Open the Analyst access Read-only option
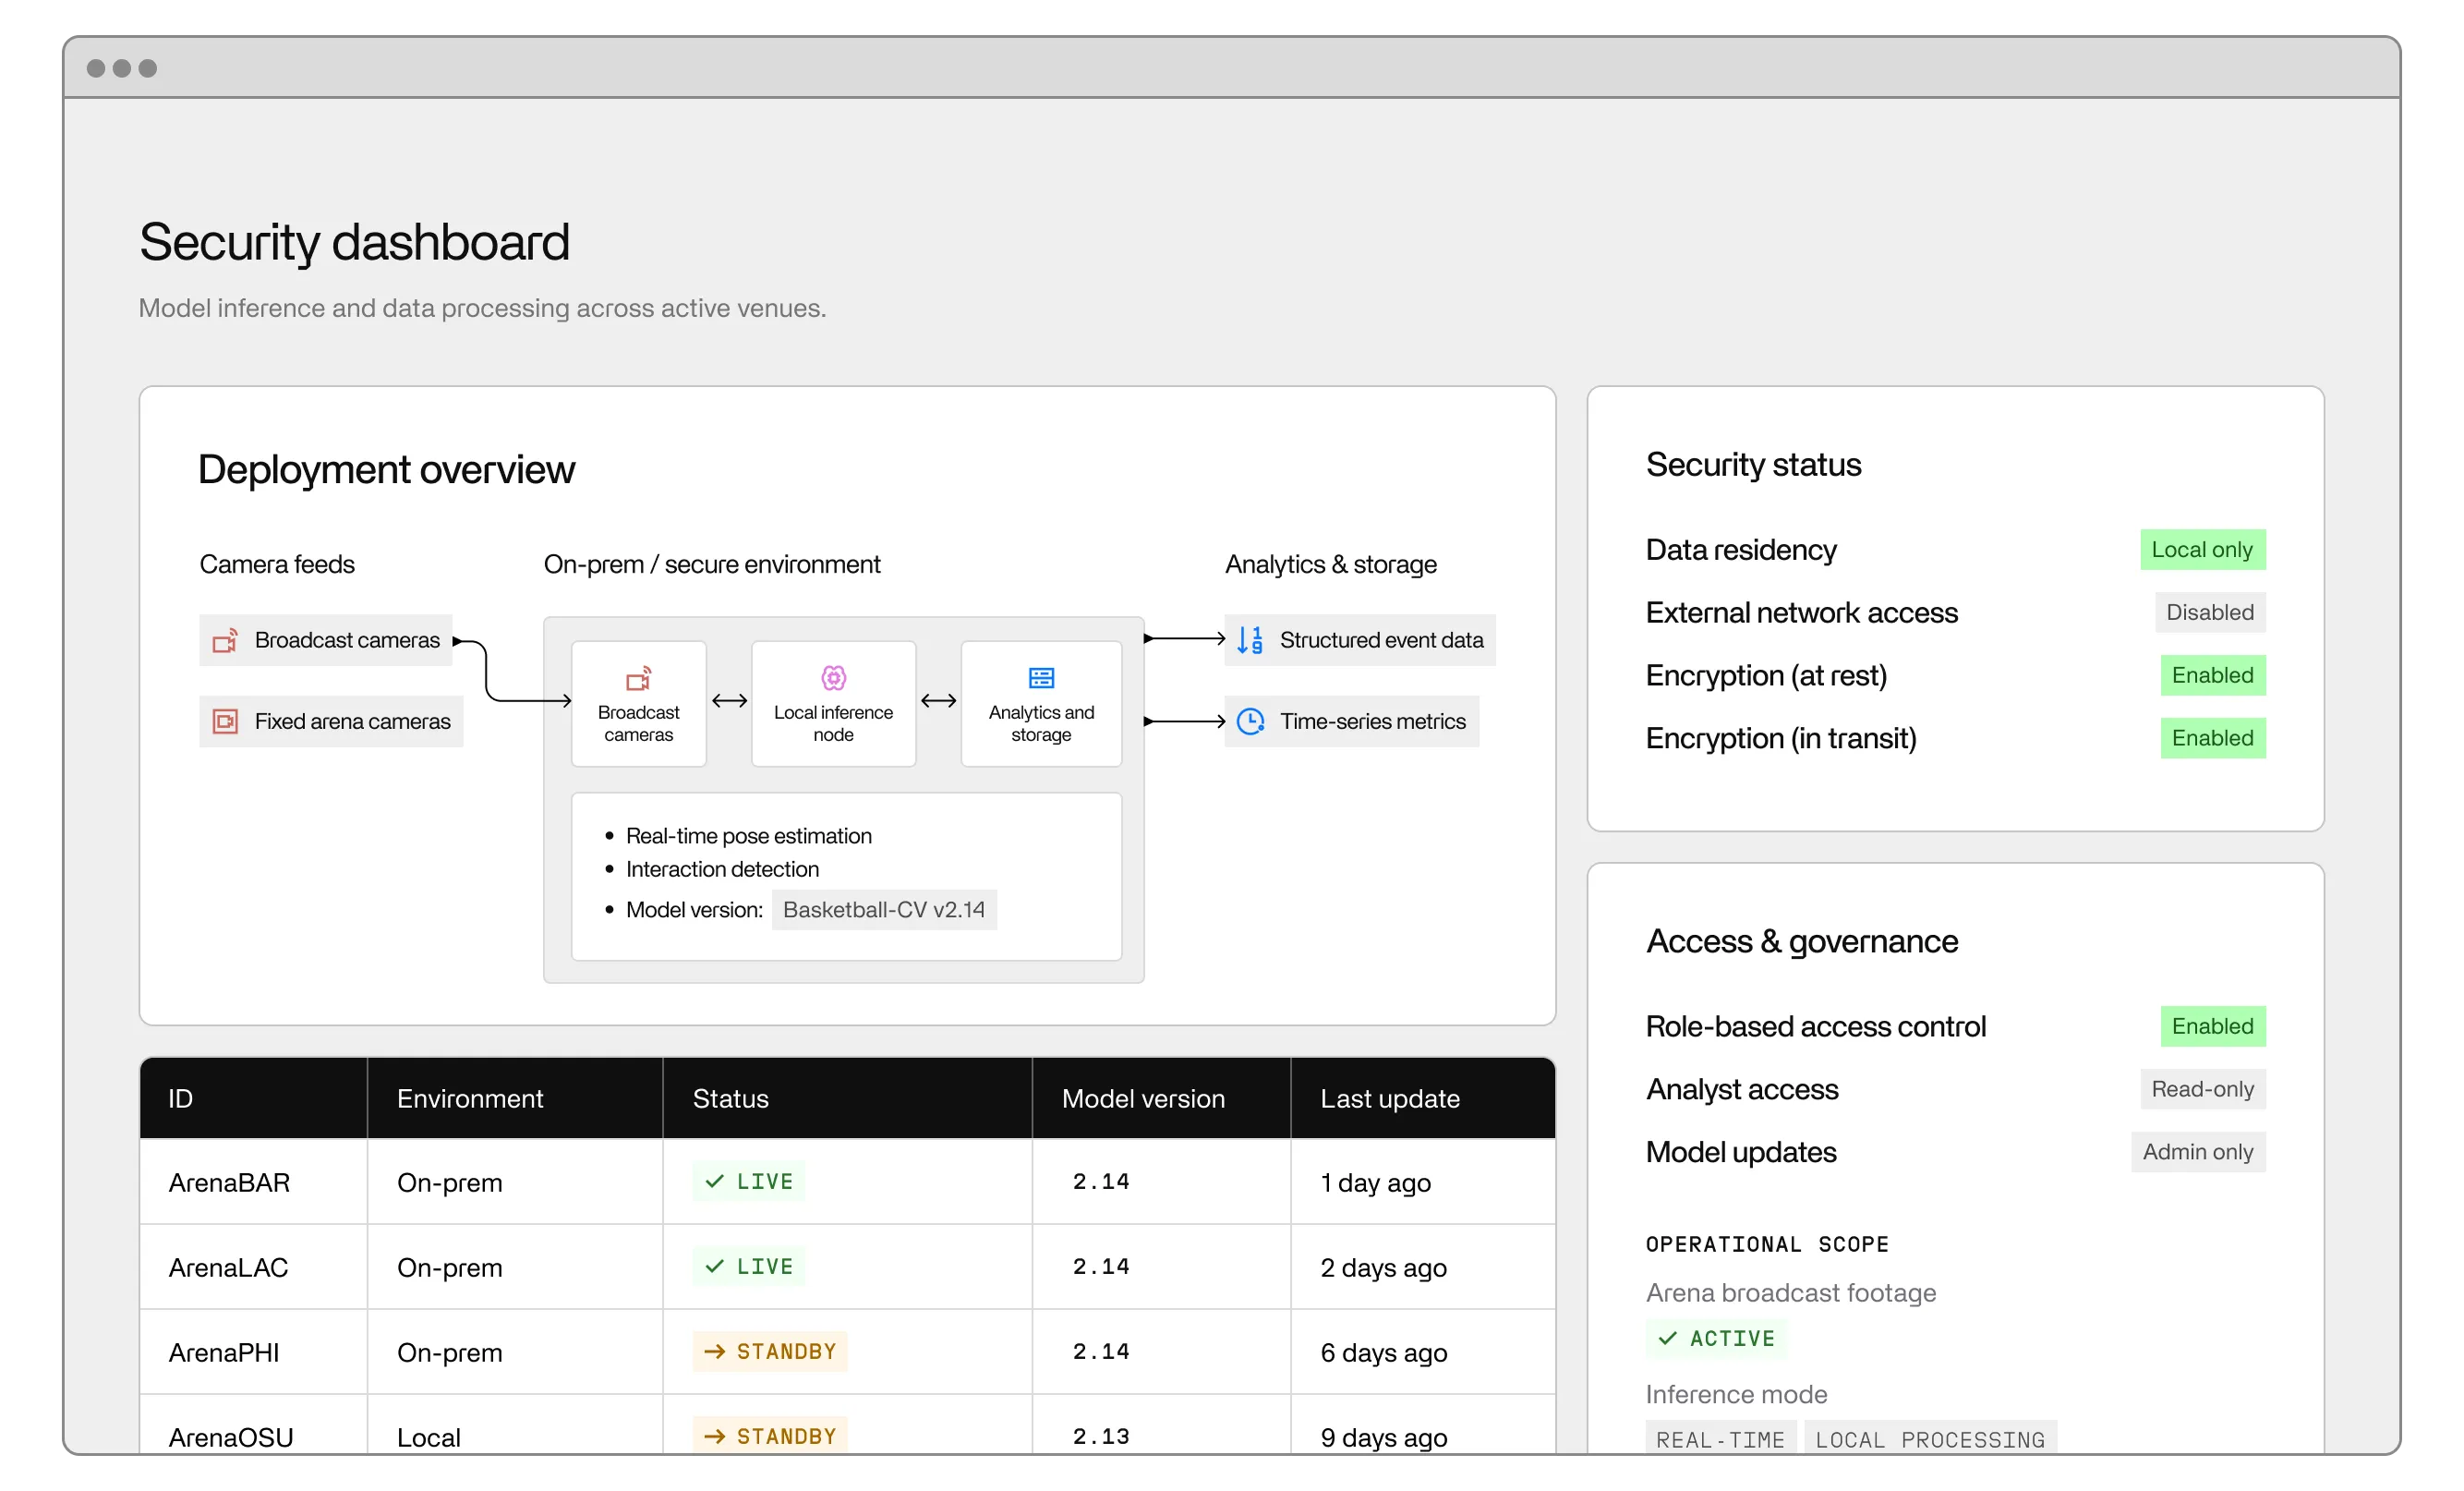The width and height of the screenshot is (2464, 1491). tap(2202, 1089)
